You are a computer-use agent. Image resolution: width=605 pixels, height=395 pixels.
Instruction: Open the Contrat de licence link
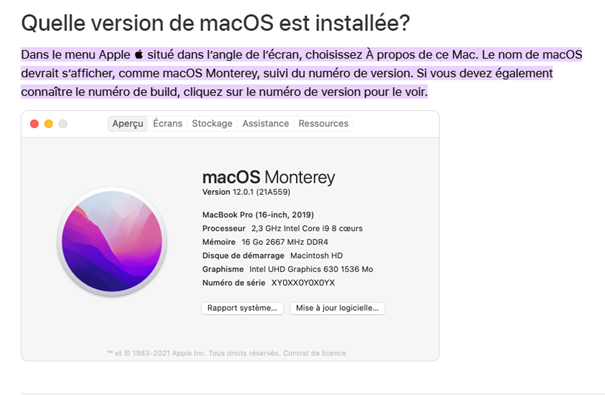point(314,353)
